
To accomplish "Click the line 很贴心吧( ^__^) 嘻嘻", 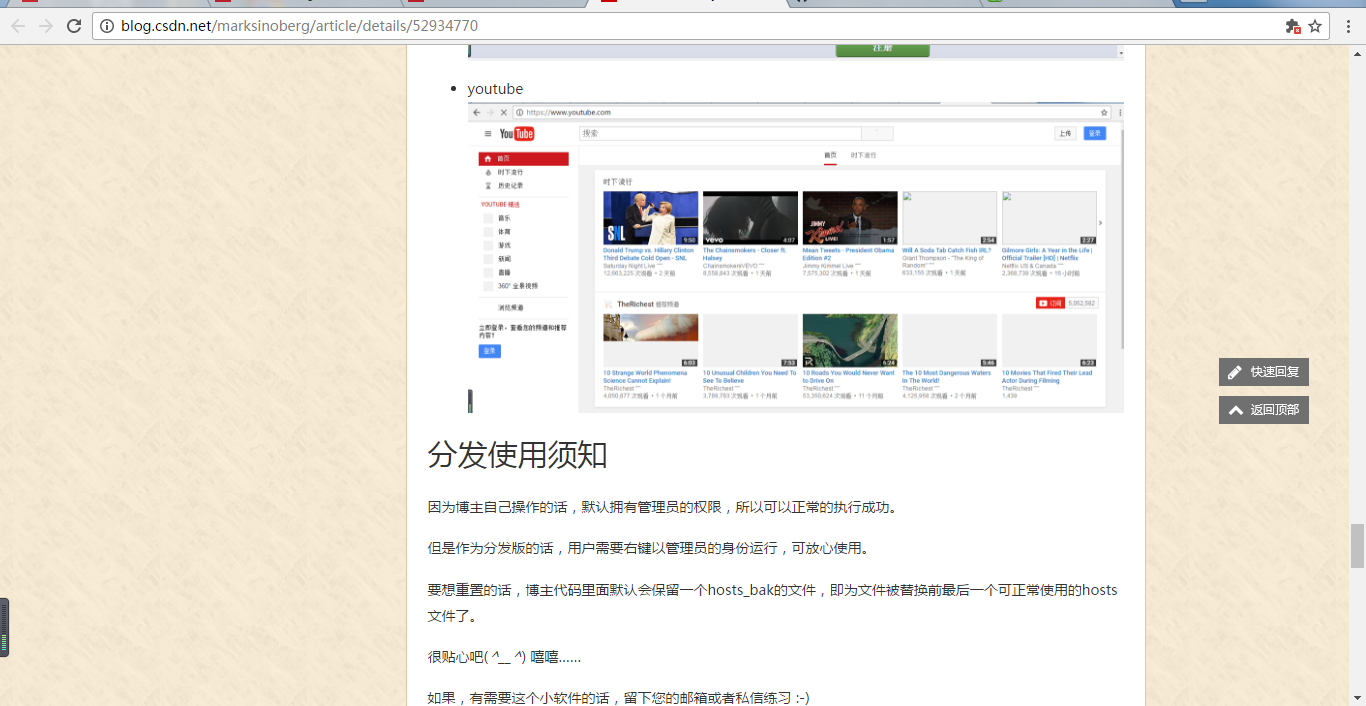I will tap(504, 657).
